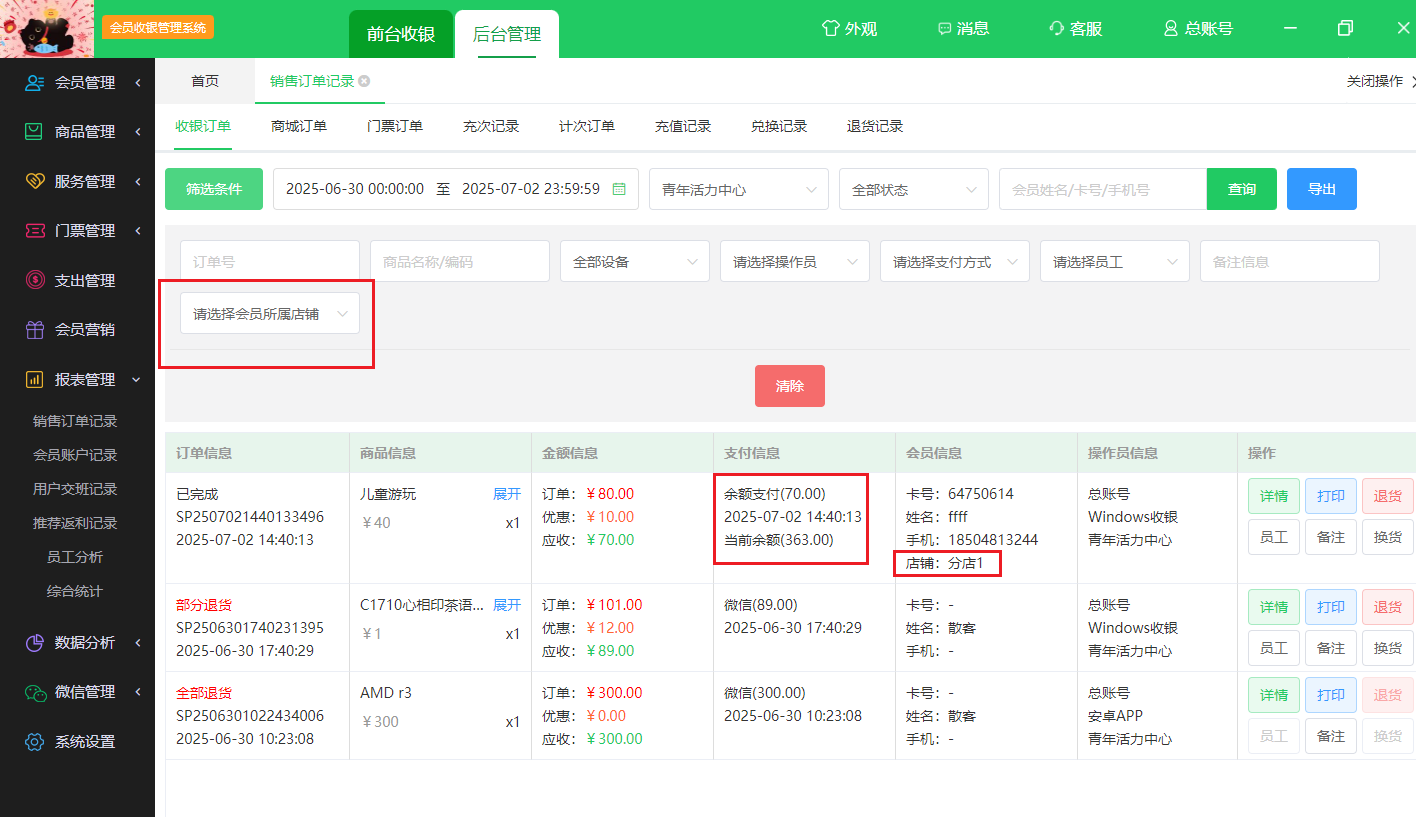This screenshot has height=817, width=1416.
Task: Expand the 全部状态 status dropdown
Action: (x=913, y=189)
